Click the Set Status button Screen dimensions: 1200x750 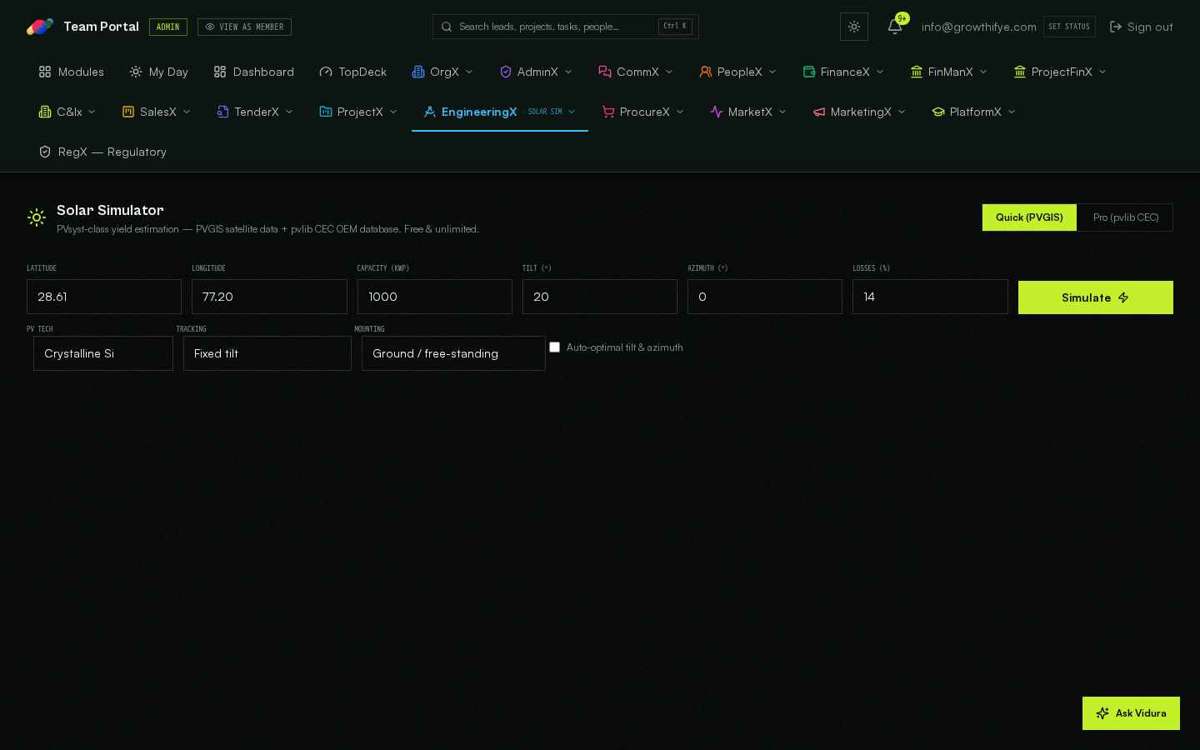pos(1069,27)
